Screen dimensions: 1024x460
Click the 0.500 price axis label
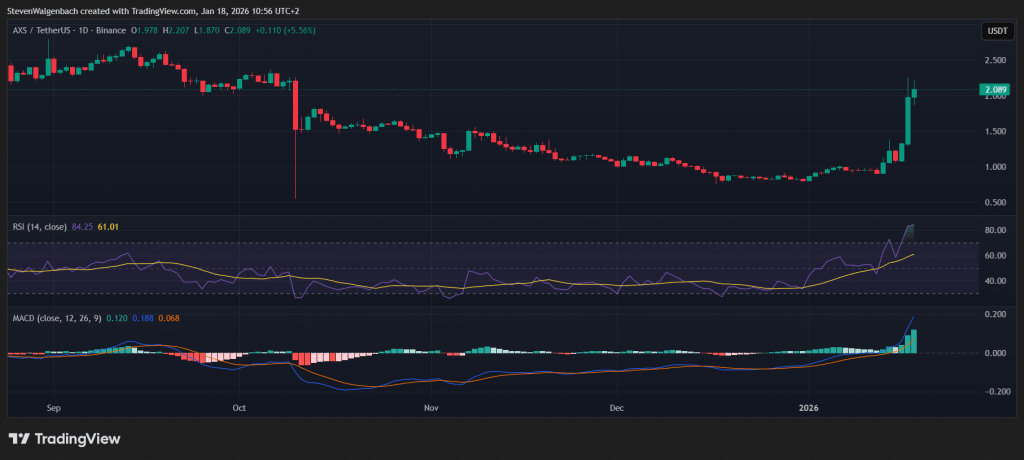997,203
